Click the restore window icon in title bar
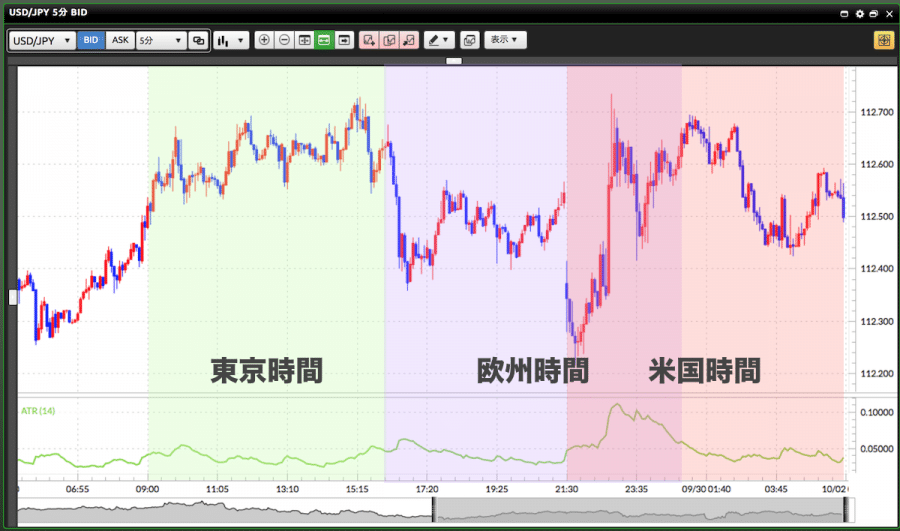 pos(874,13)
